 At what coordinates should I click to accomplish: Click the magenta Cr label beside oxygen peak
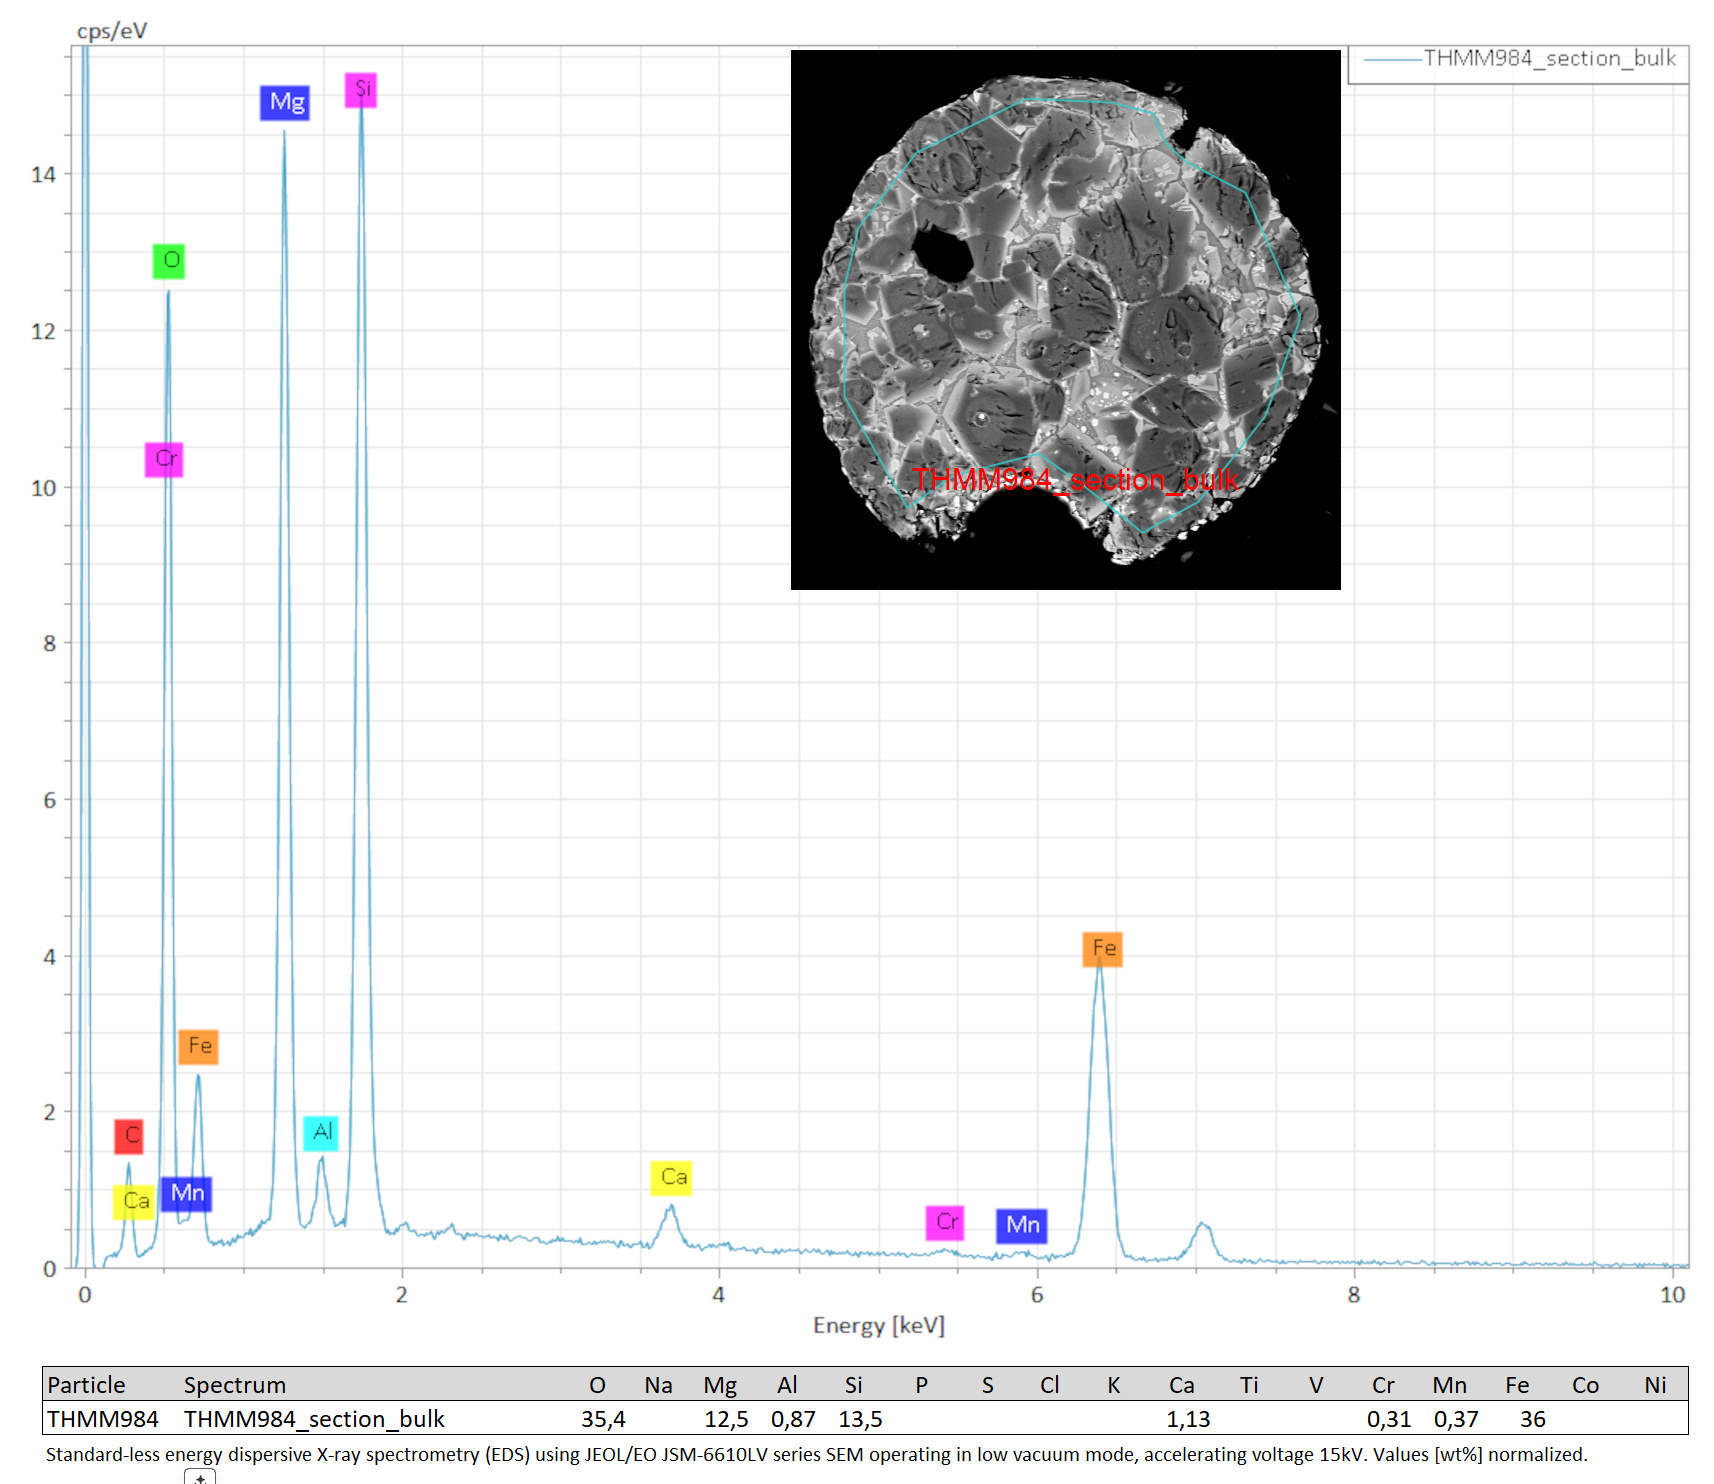[164, 460]
